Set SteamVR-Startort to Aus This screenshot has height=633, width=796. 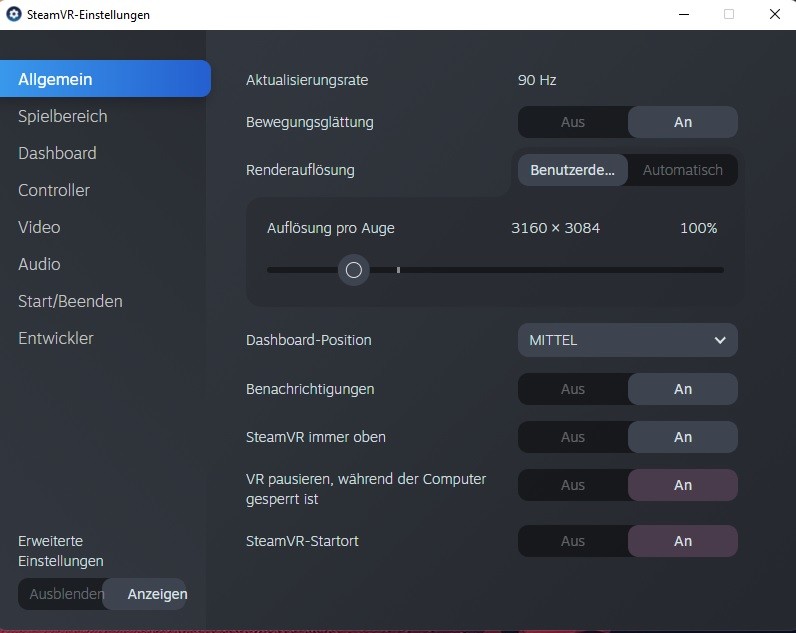(x=573, y=541)
